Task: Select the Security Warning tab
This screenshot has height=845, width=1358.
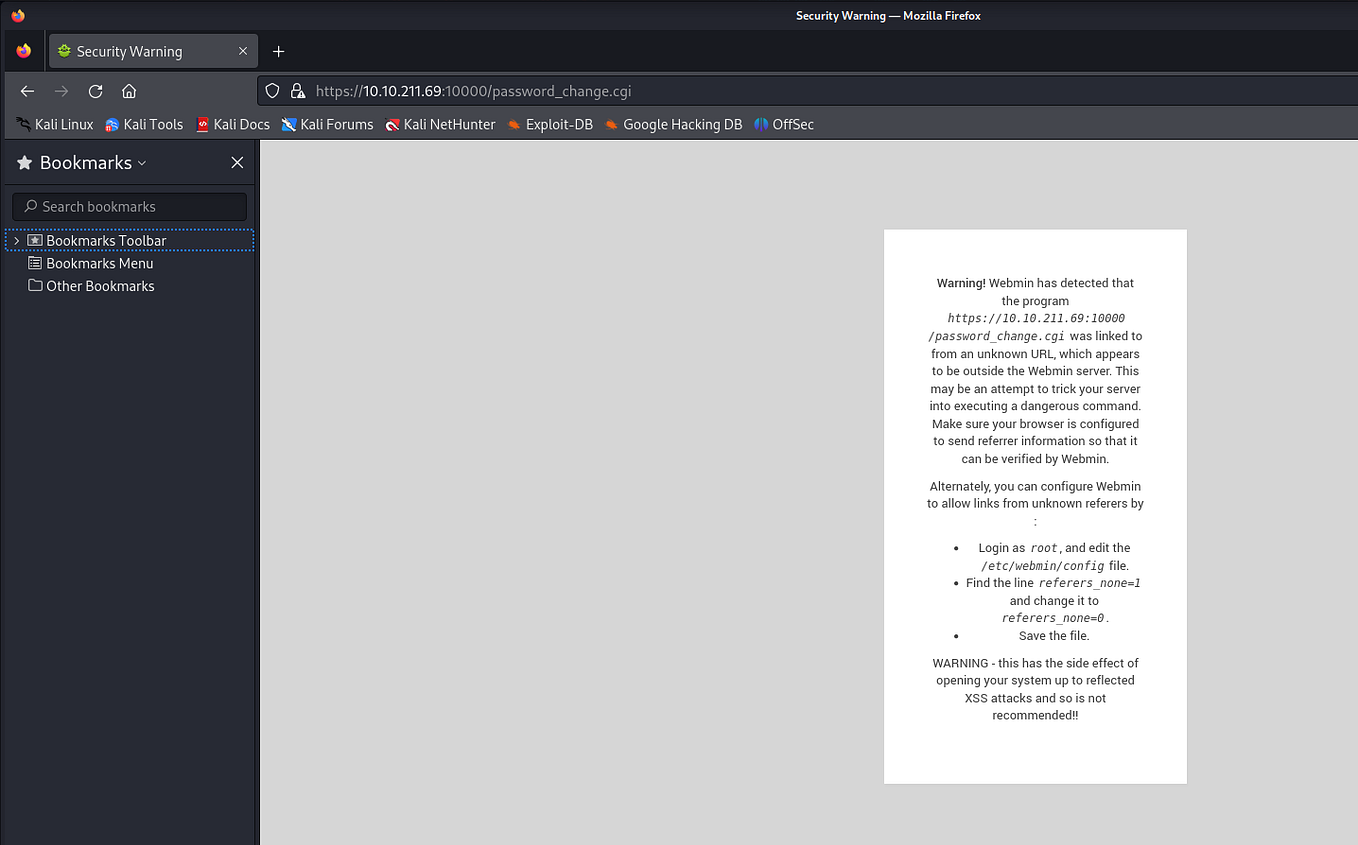Action: click(145, 51)
